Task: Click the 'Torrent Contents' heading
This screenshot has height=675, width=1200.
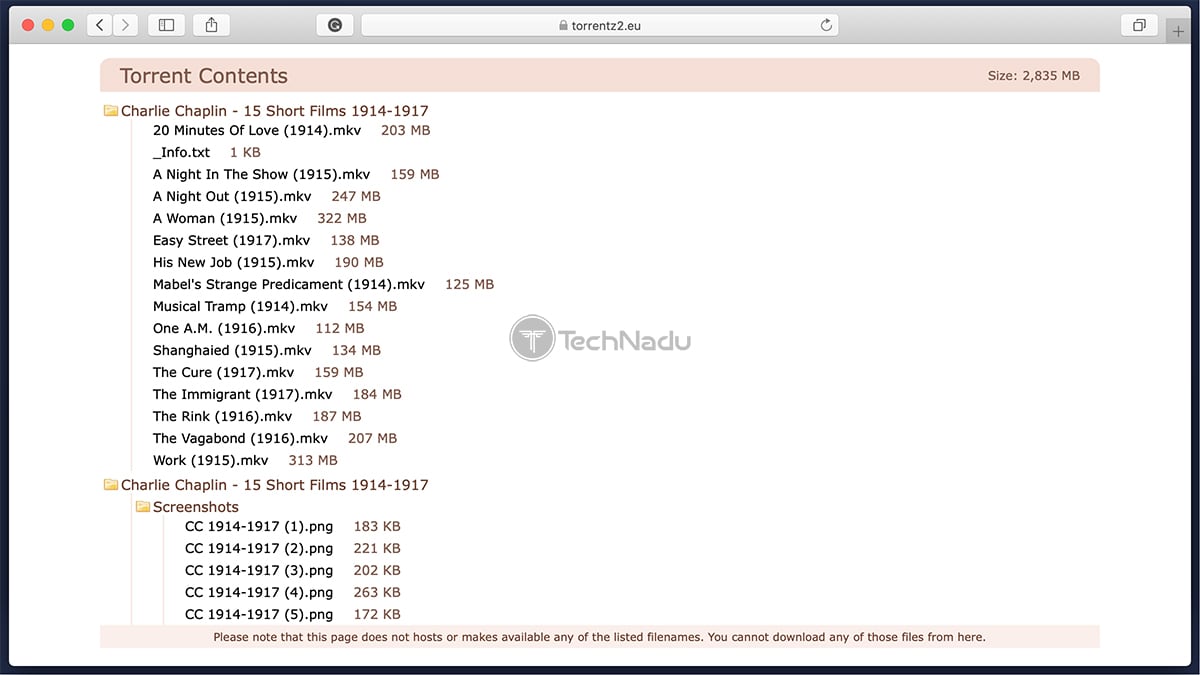Action: pyautogui.click(x=204, y=76)
